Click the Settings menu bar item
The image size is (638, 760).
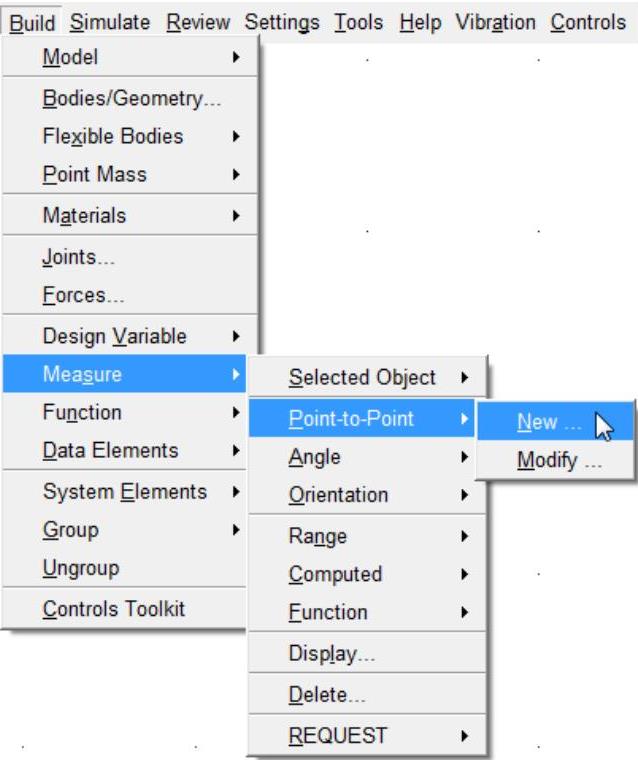282,21
